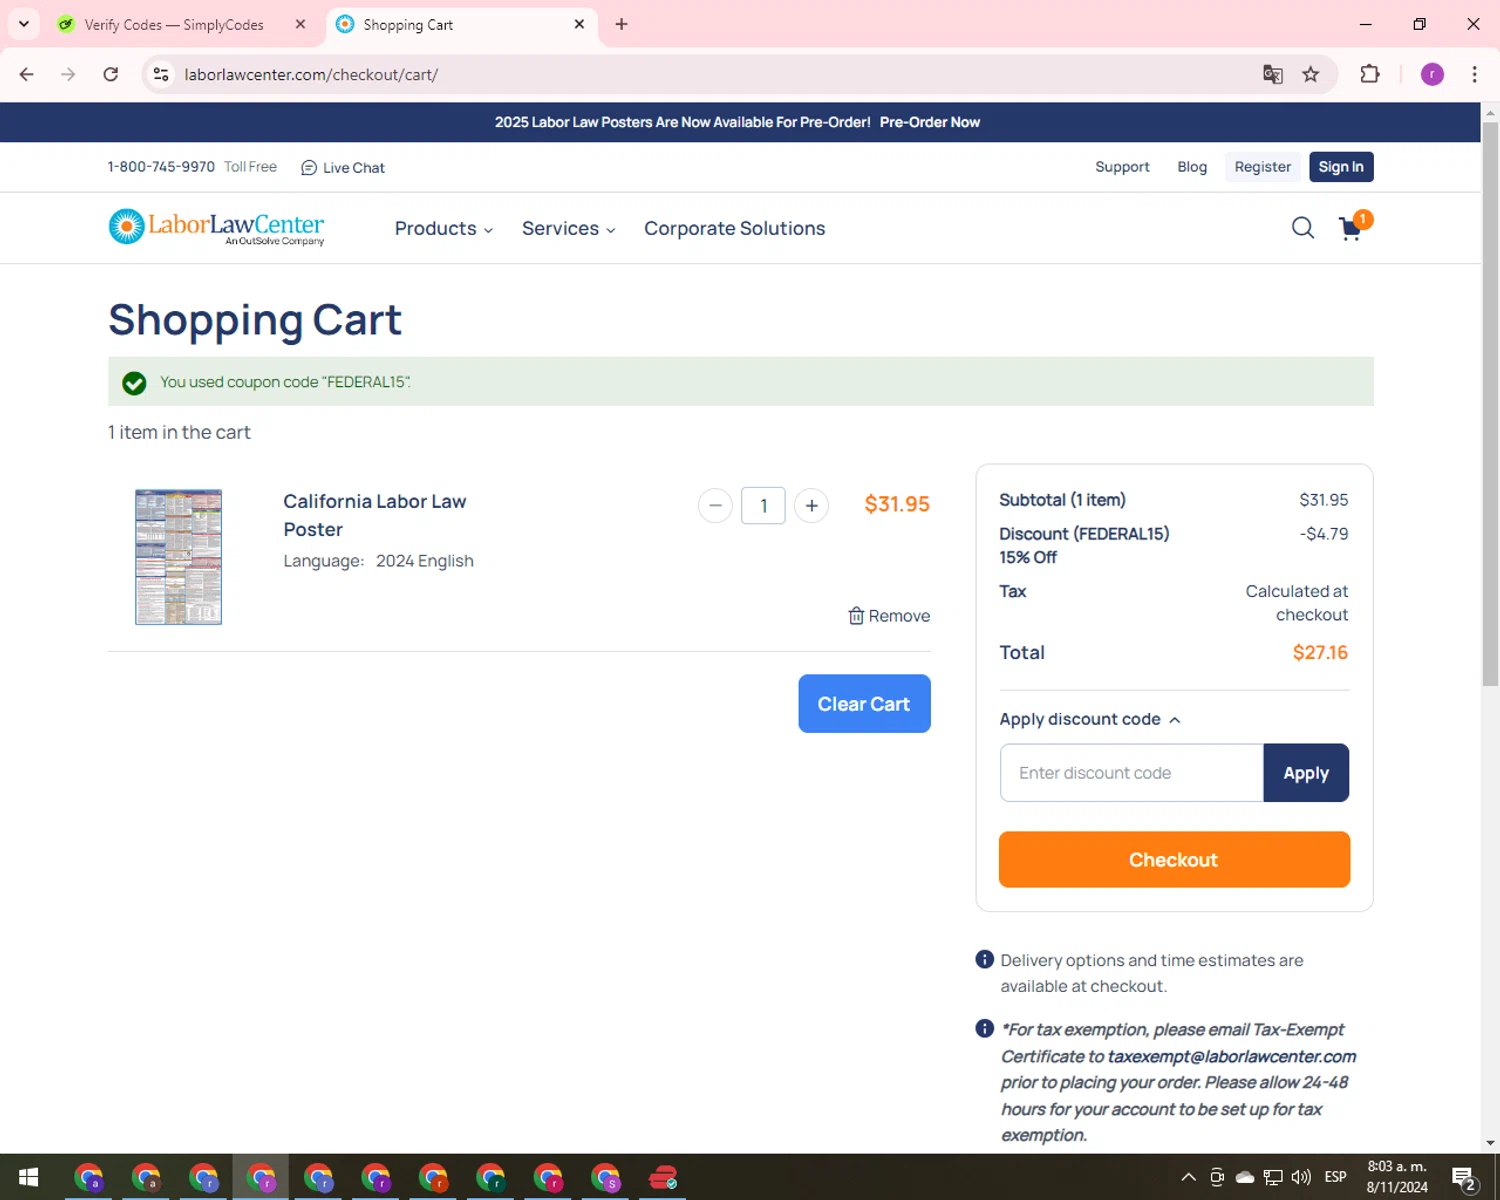Click the taxexempt@laborlawcenter.com email link

click(1232, 1056)
